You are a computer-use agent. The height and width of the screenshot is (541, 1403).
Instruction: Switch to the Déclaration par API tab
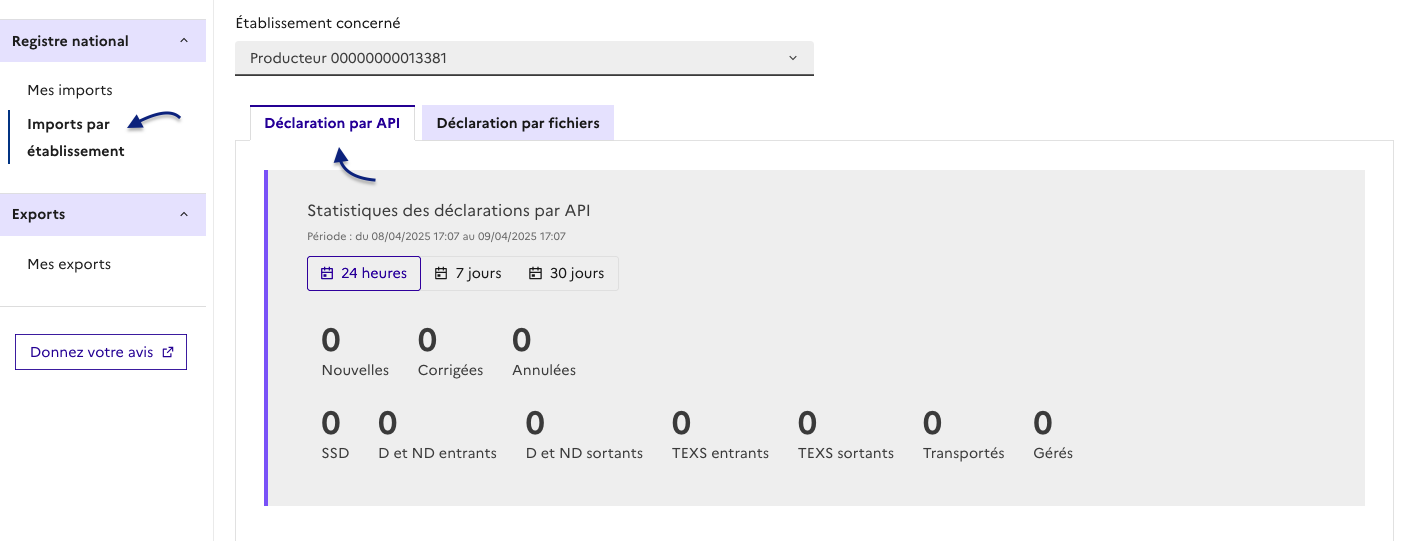click(x=332, y=123)
